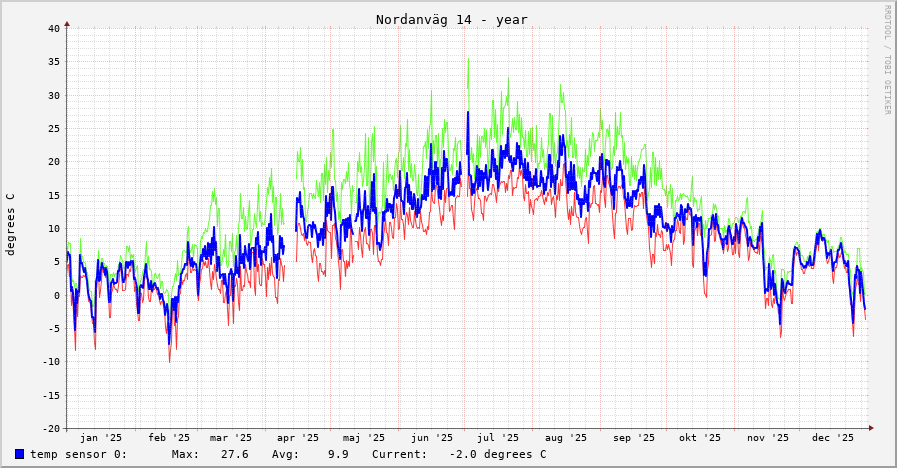Select the "jul '25" x-axis label
The height and width of the screenshot is (468, 897).
tap(498, 438)
